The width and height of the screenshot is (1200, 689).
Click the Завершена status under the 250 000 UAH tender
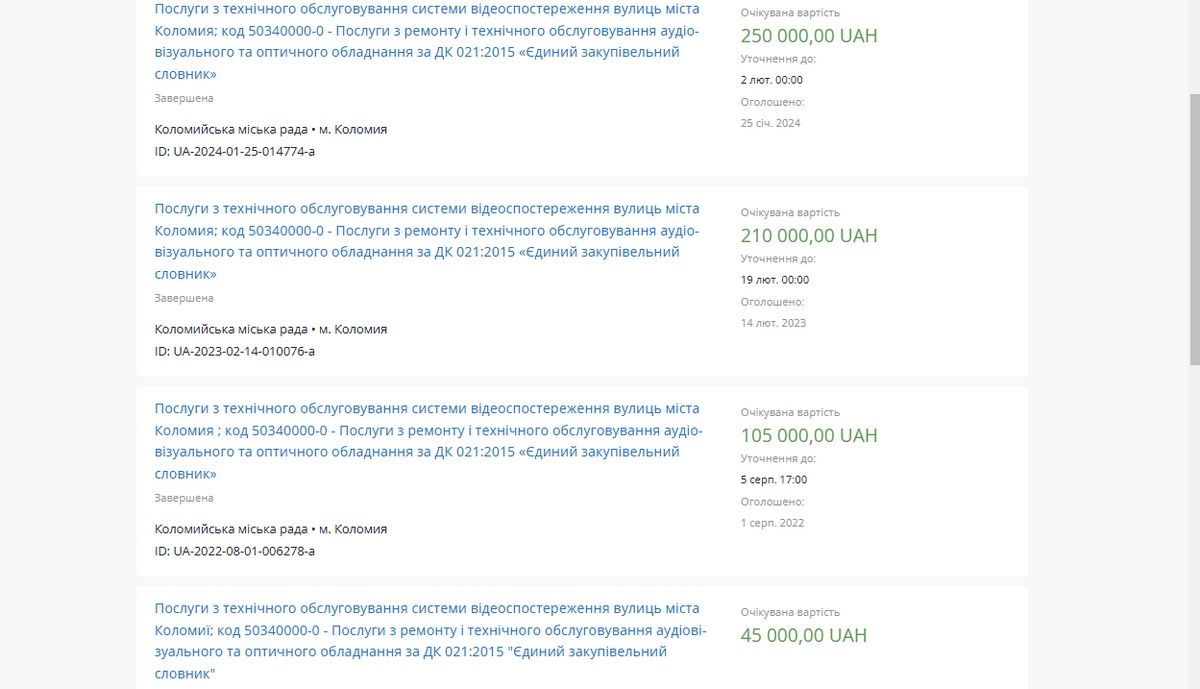[184, 98]
